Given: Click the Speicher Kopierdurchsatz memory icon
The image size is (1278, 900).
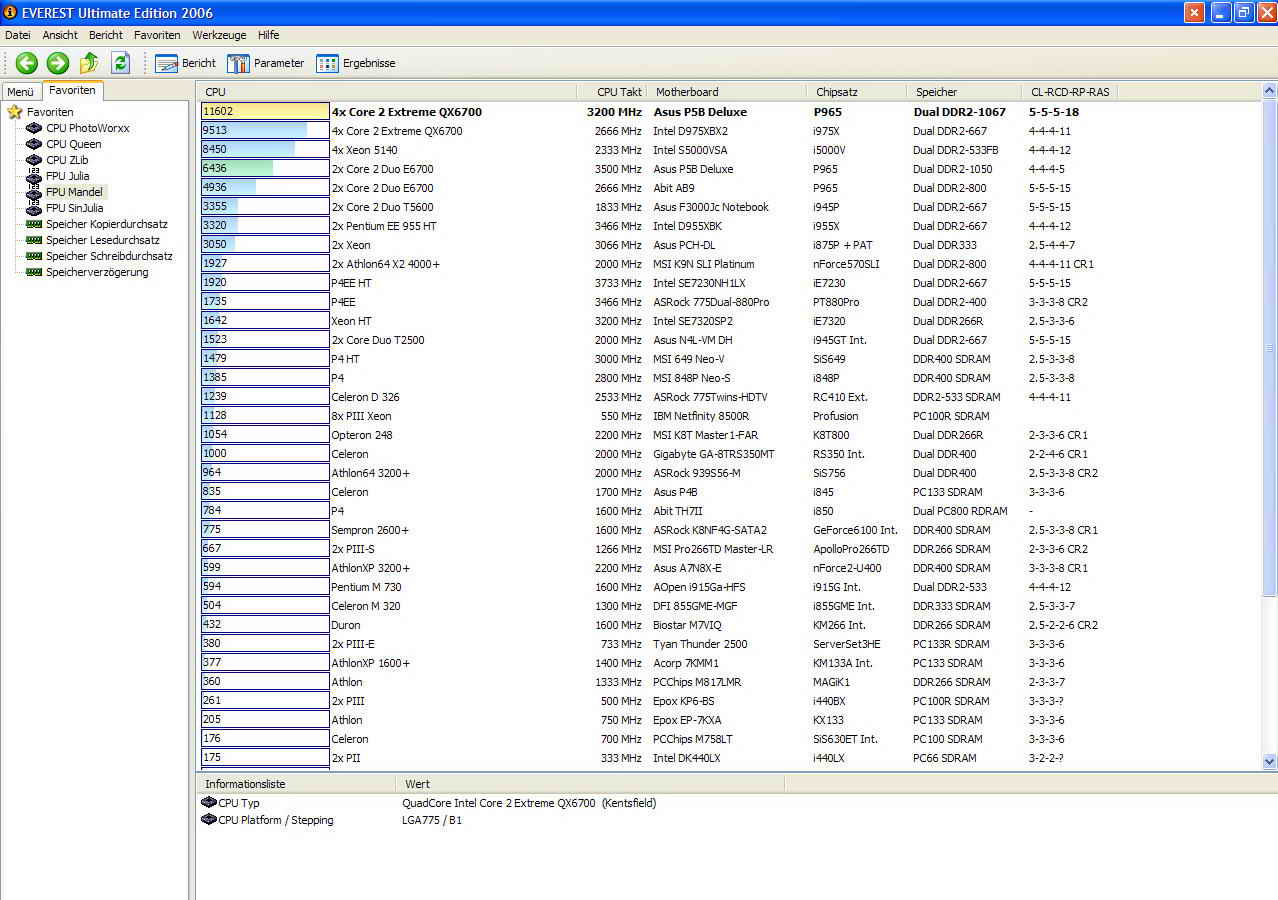Looking at the screenshot, I should (x=34, y=224).
